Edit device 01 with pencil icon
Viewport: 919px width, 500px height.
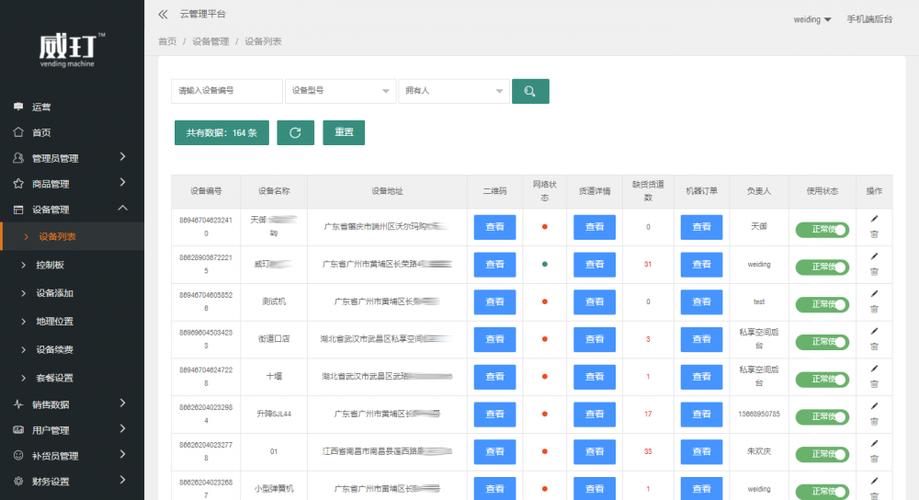click(x=874, y=444)
